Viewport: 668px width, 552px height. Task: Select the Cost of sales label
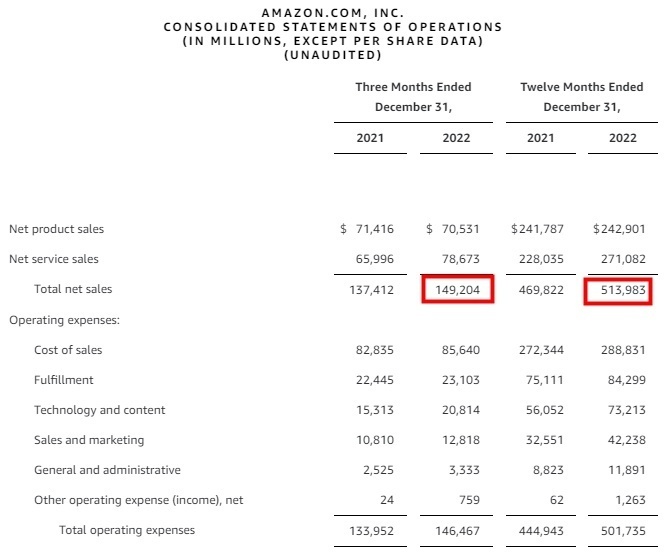point(68,350)
